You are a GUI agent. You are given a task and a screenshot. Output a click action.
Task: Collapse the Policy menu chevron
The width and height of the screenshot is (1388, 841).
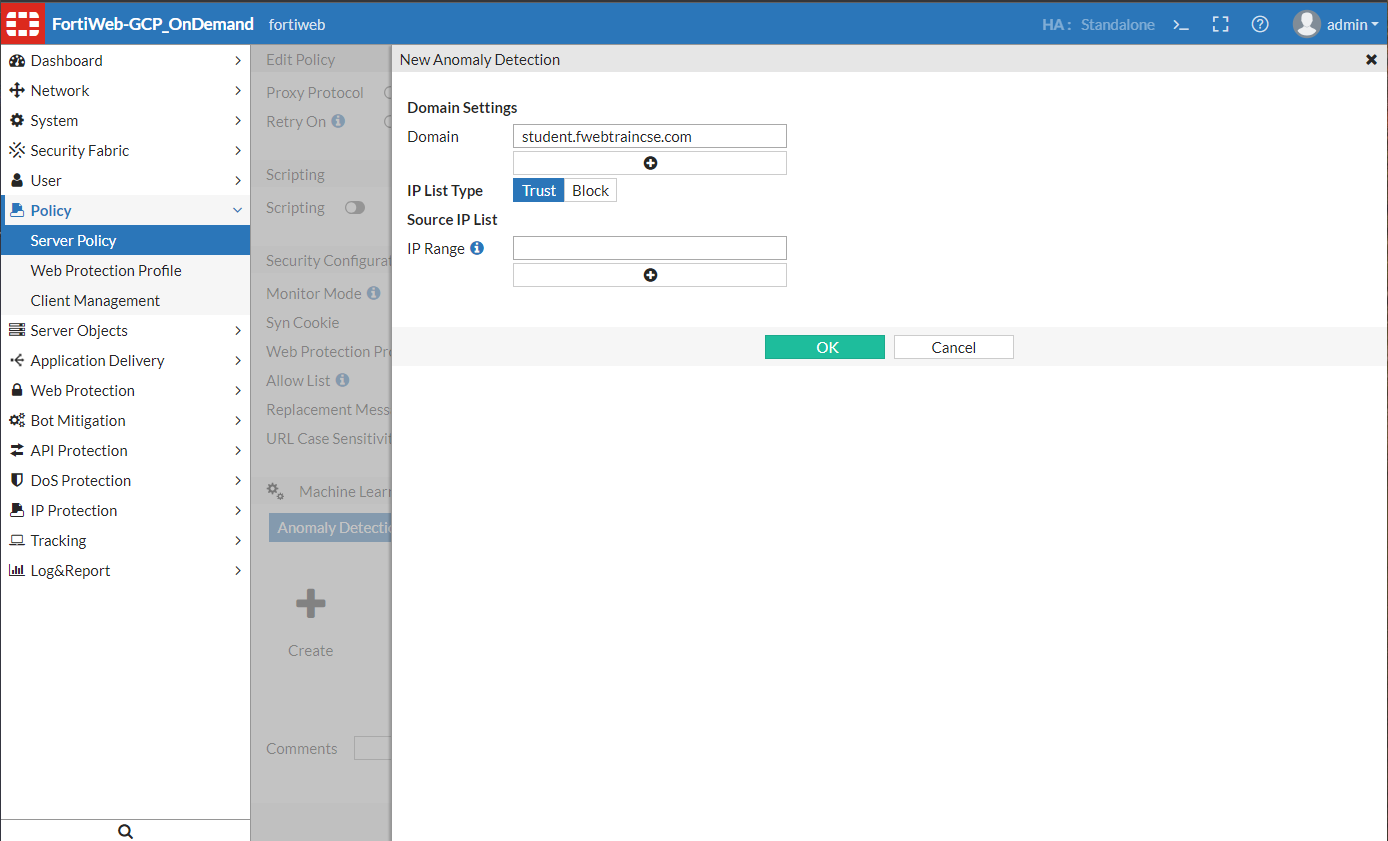click(x=238, y=211)
